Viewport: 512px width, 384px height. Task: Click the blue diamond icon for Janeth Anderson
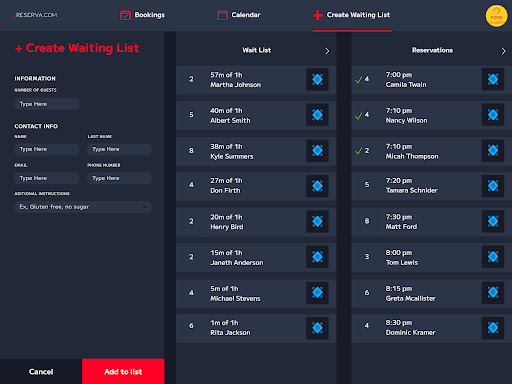[317, 257]
